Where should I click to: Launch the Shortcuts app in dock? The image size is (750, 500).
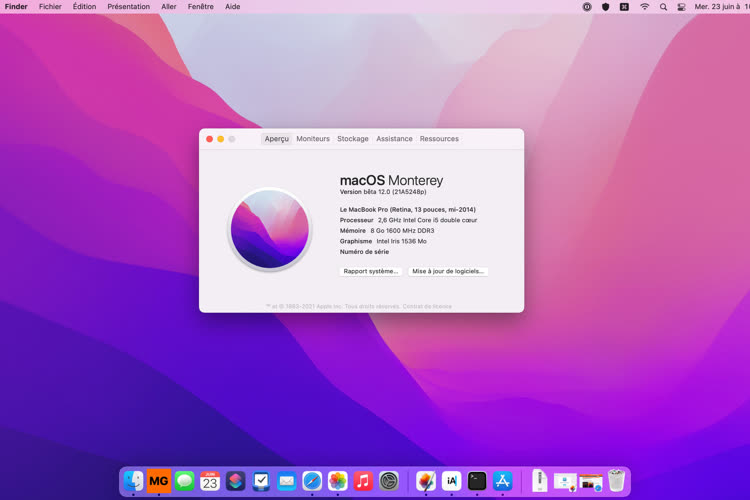click(235, 480)
